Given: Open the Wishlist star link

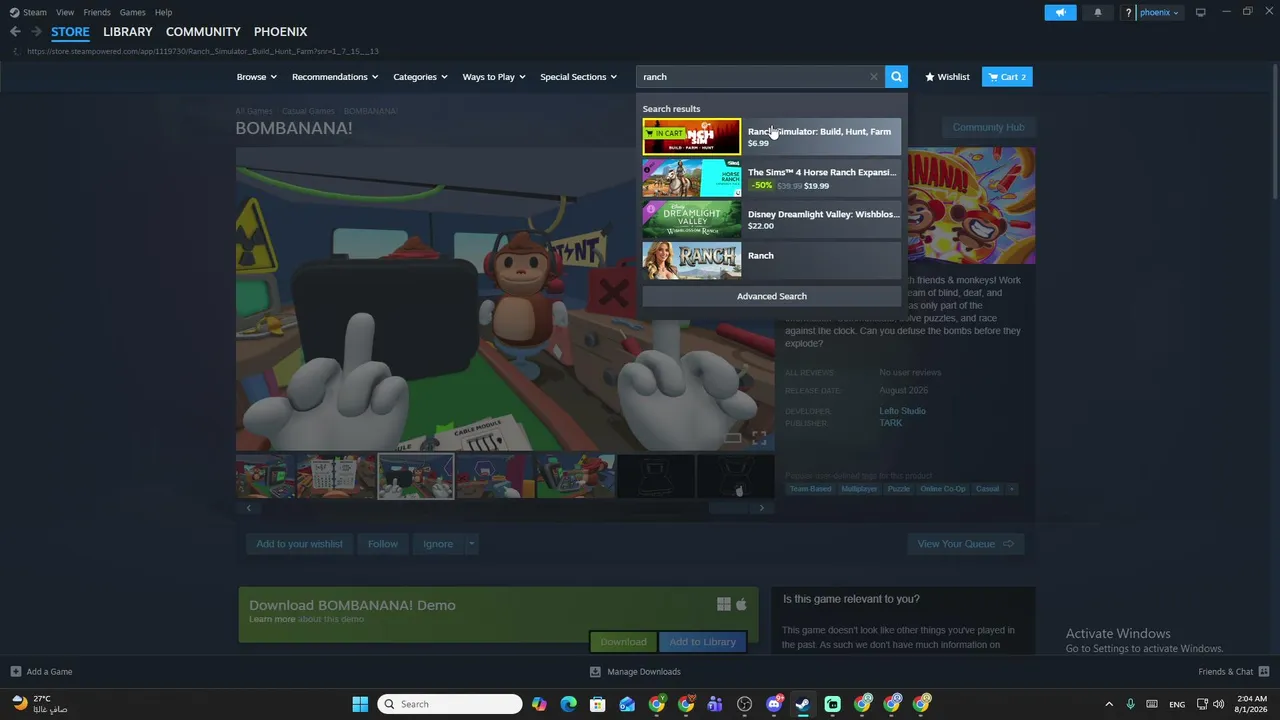Looking at the screenshot, I should (x=947, y=77).
